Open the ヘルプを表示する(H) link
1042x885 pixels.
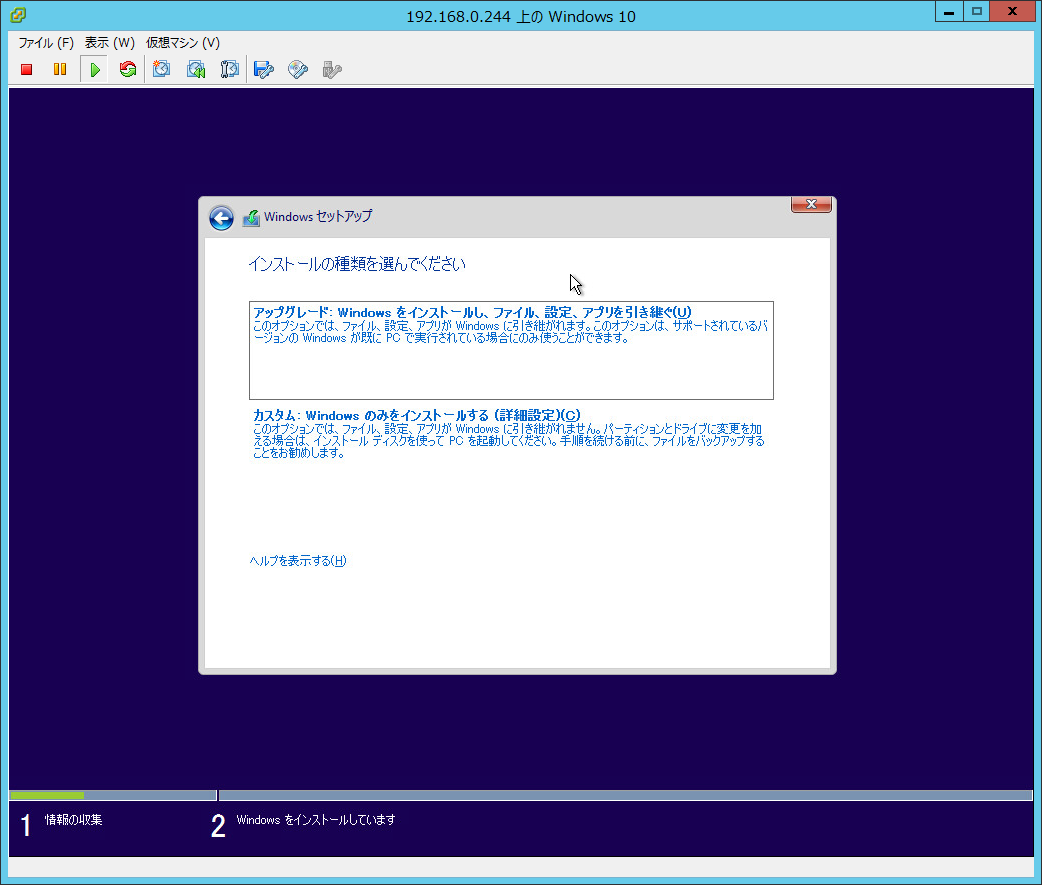tap(298, 561)
